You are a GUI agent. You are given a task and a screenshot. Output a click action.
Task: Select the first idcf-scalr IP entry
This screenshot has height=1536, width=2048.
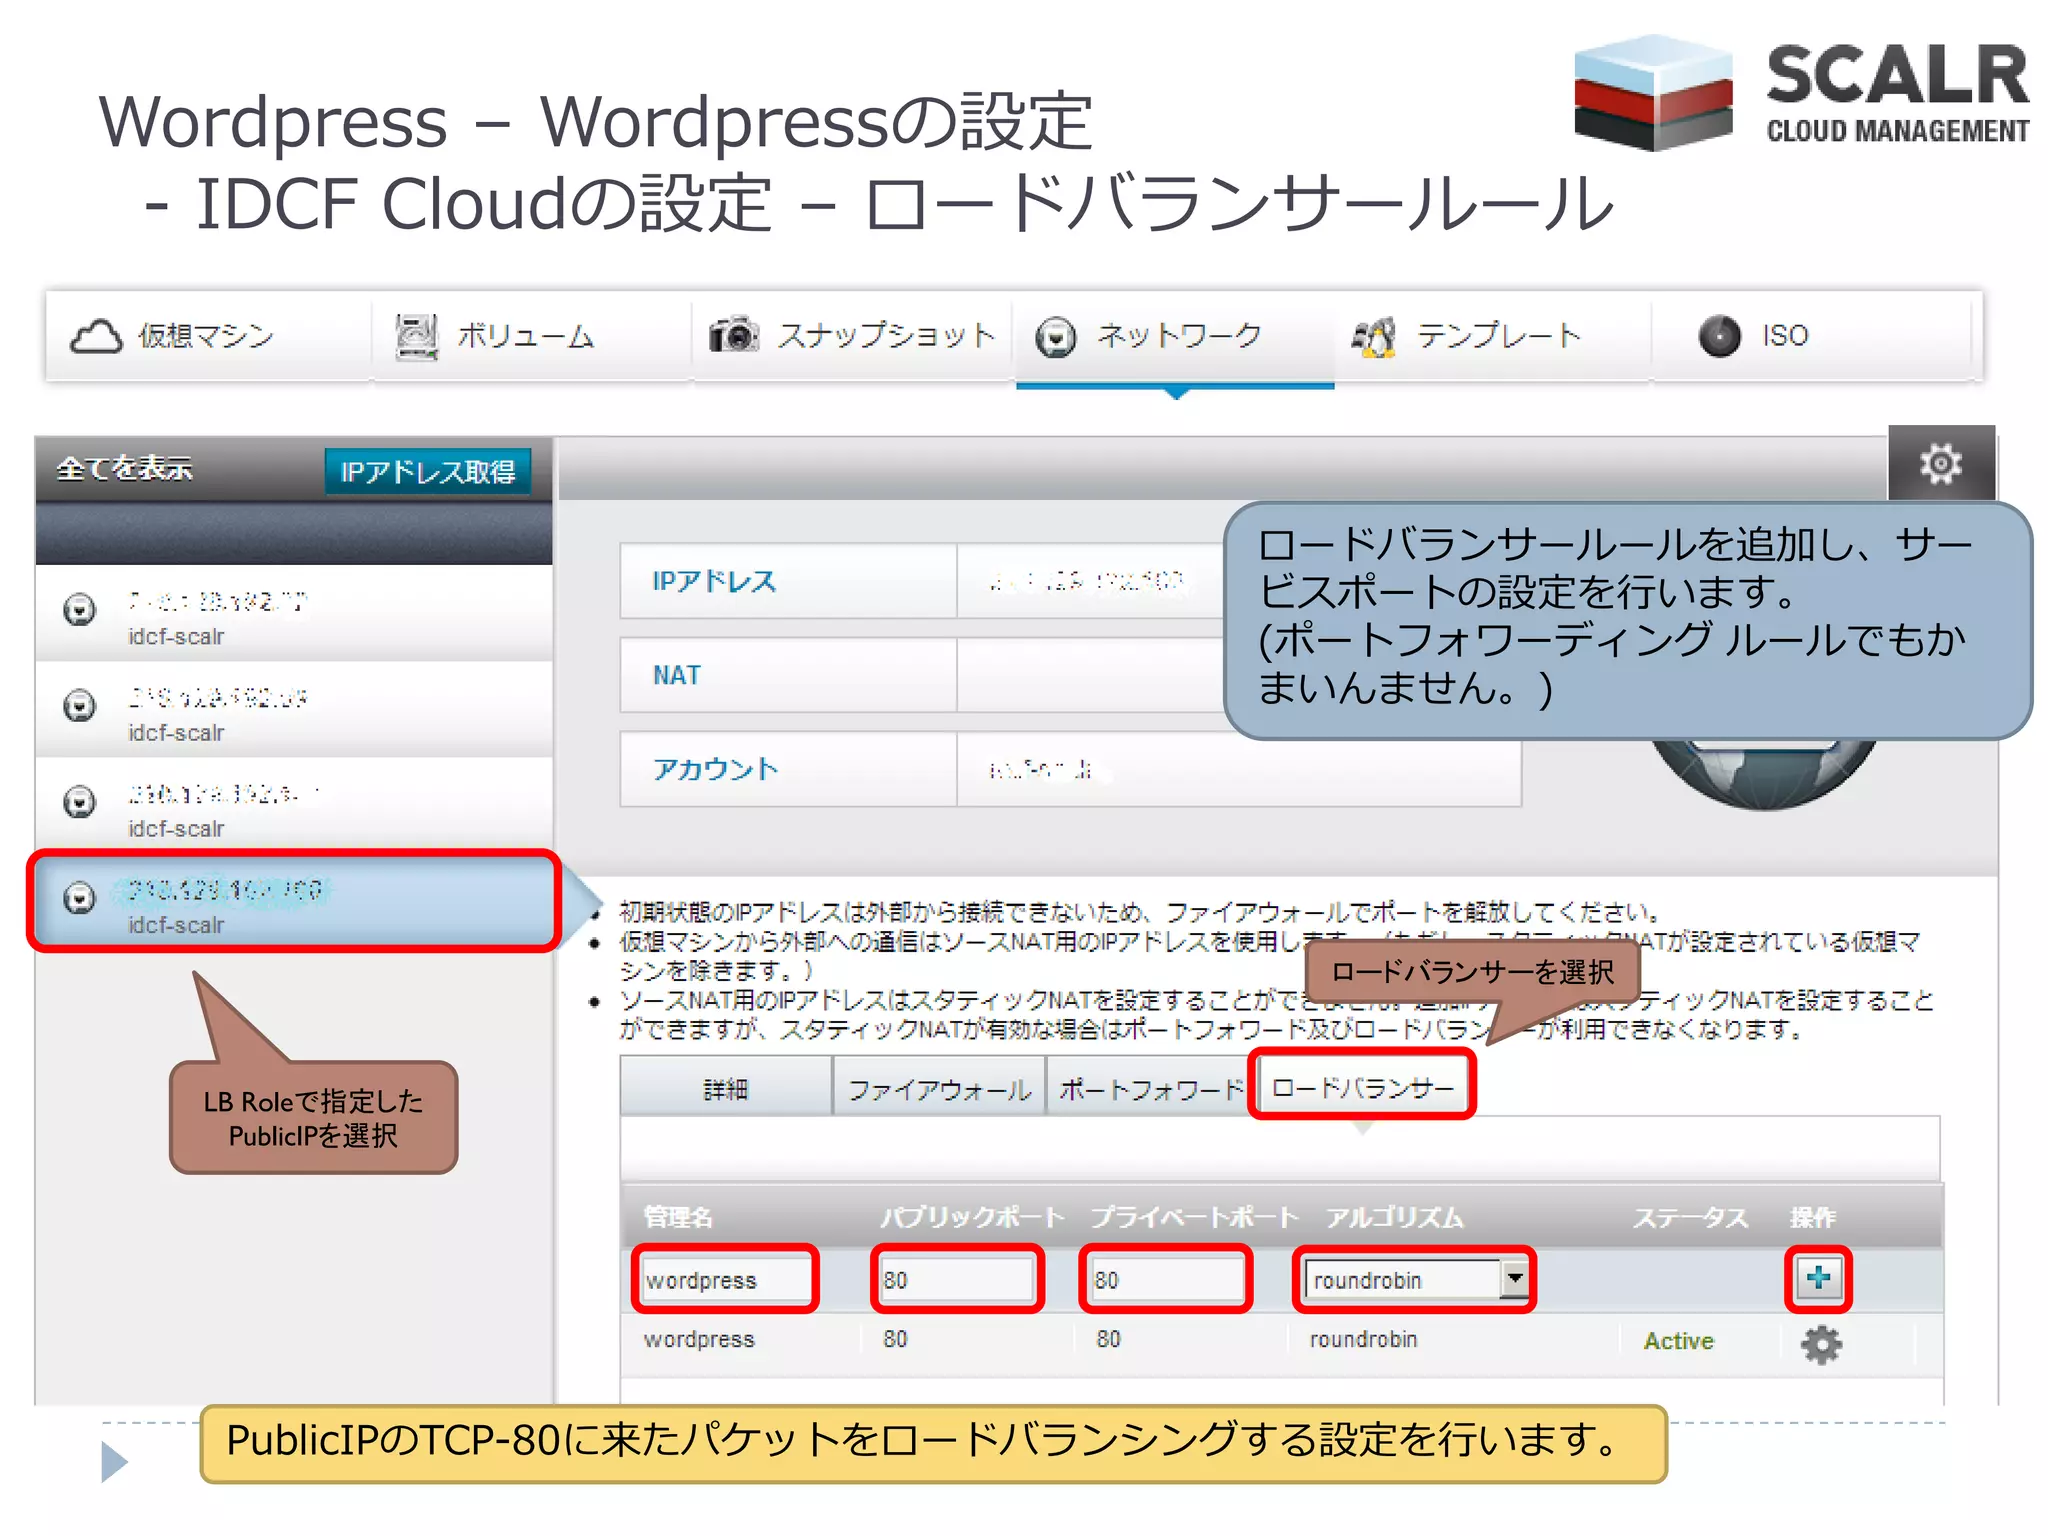(x=294, y=614)
